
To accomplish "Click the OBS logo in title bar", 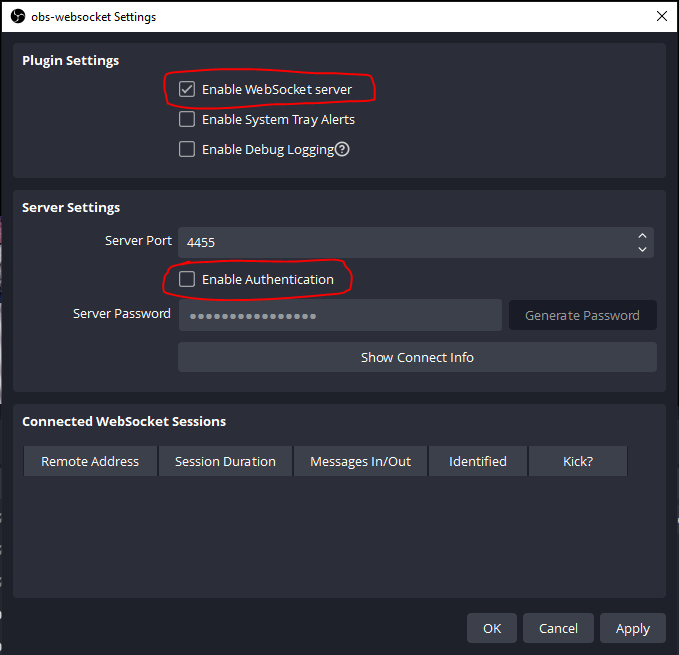I will pyautogui.click(x=17, y=17).
